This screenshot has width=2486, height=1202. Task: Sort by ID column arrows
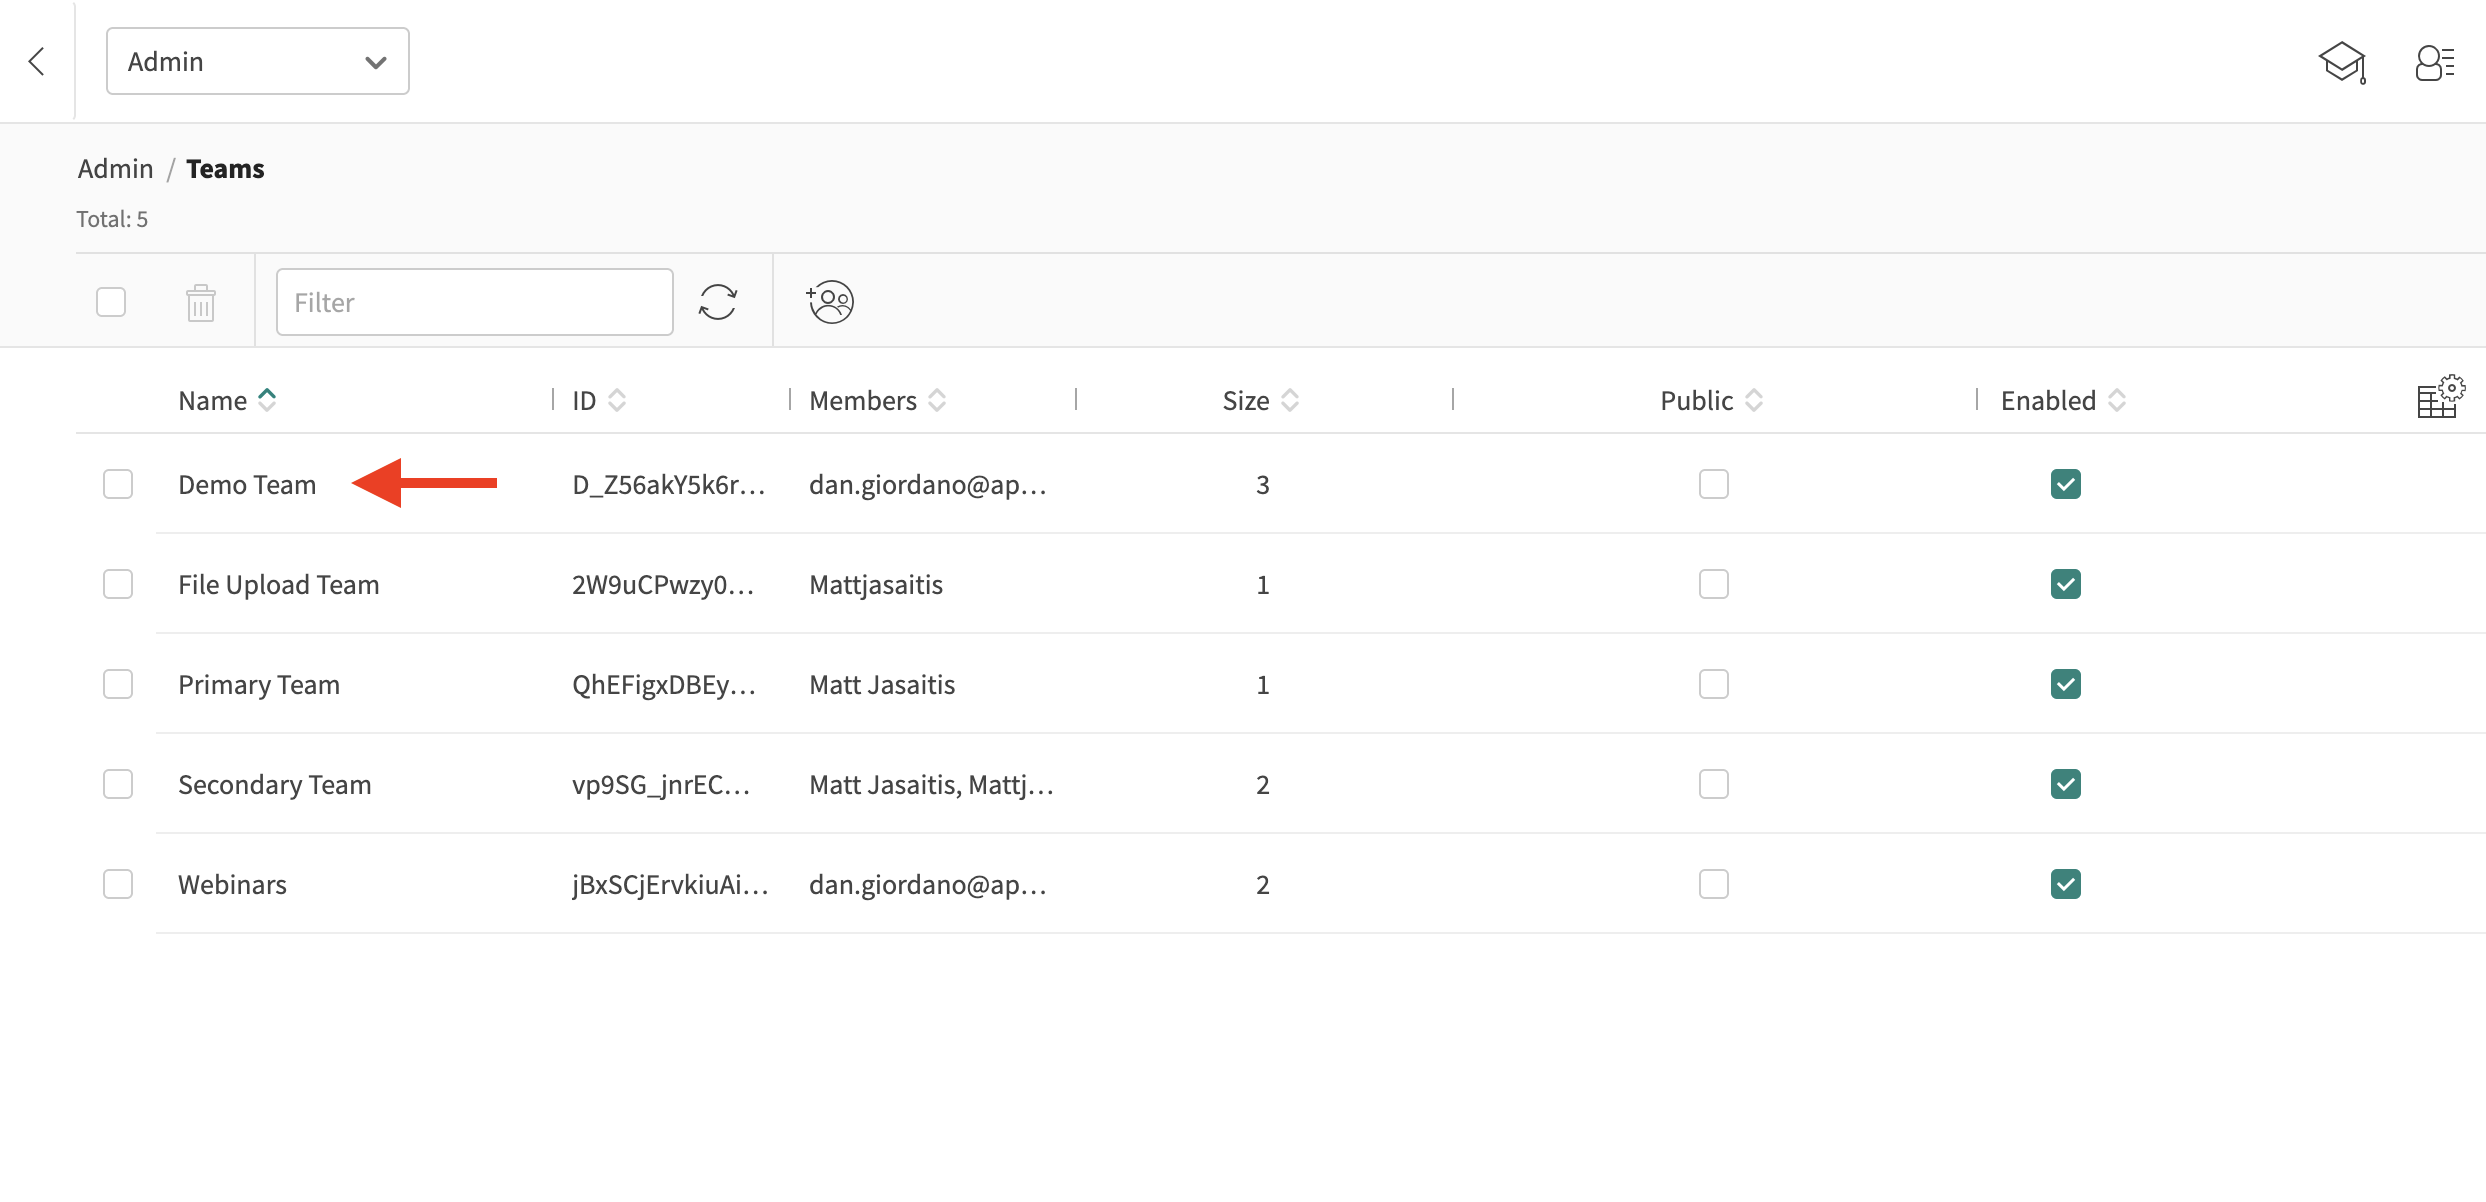pos(617,400)
